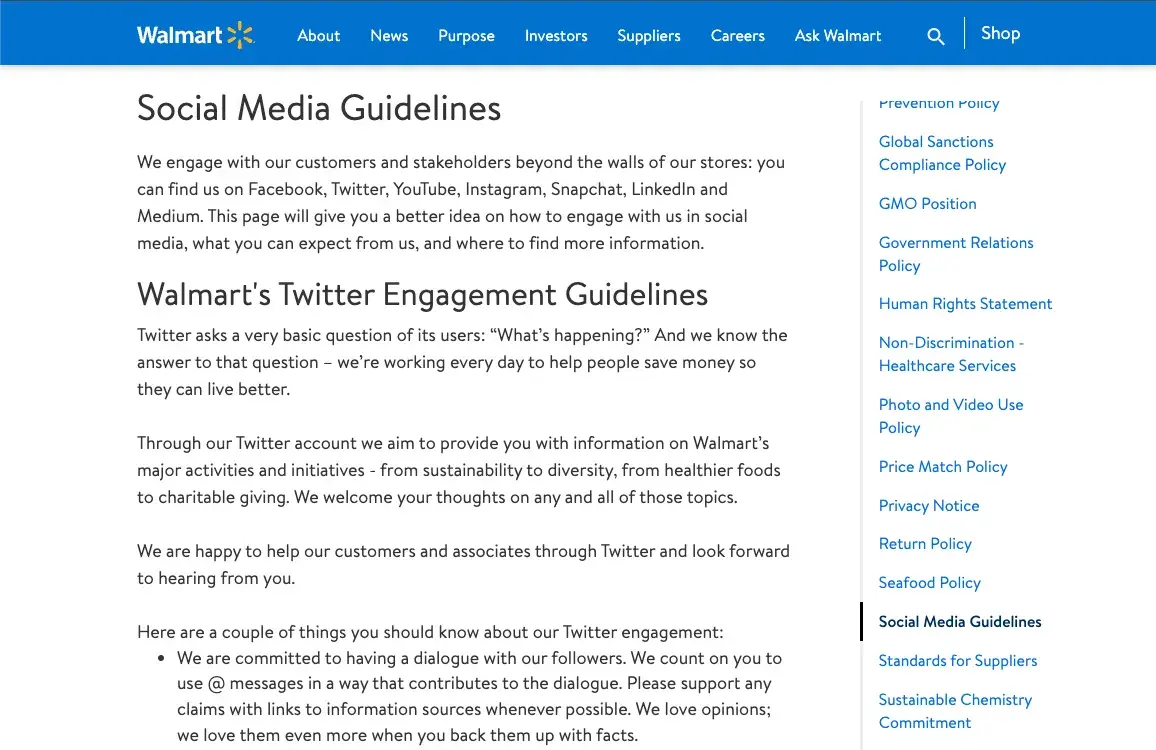Open the Suppliers navigation item
Screen dimensions: 1156x750
[x=649, y=36]
